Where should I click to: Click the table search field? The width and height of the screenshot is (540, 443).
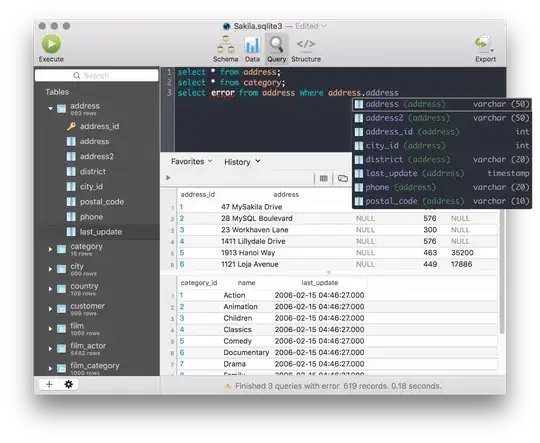(x=97, y=75)
